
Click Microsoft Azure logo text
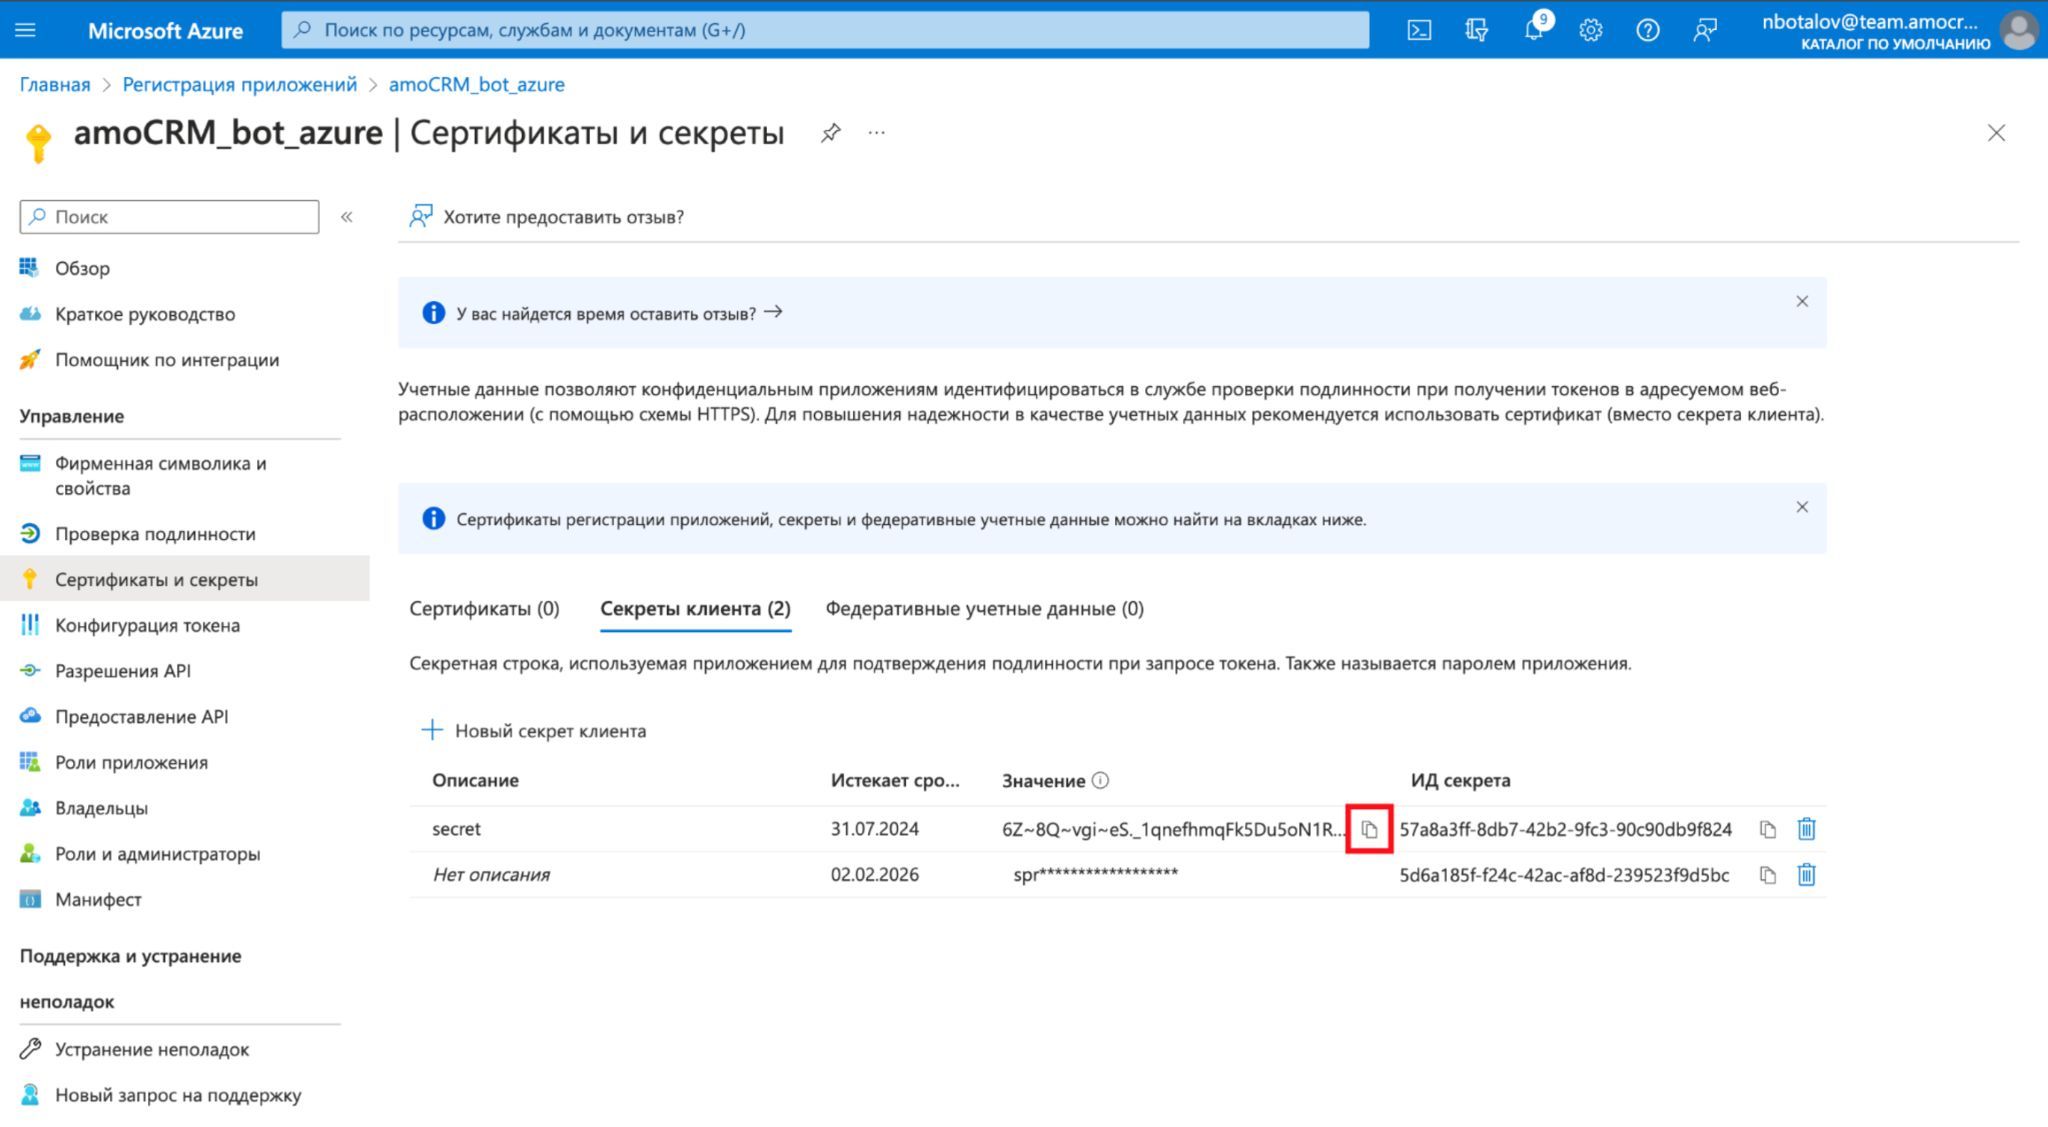[165, 31]
